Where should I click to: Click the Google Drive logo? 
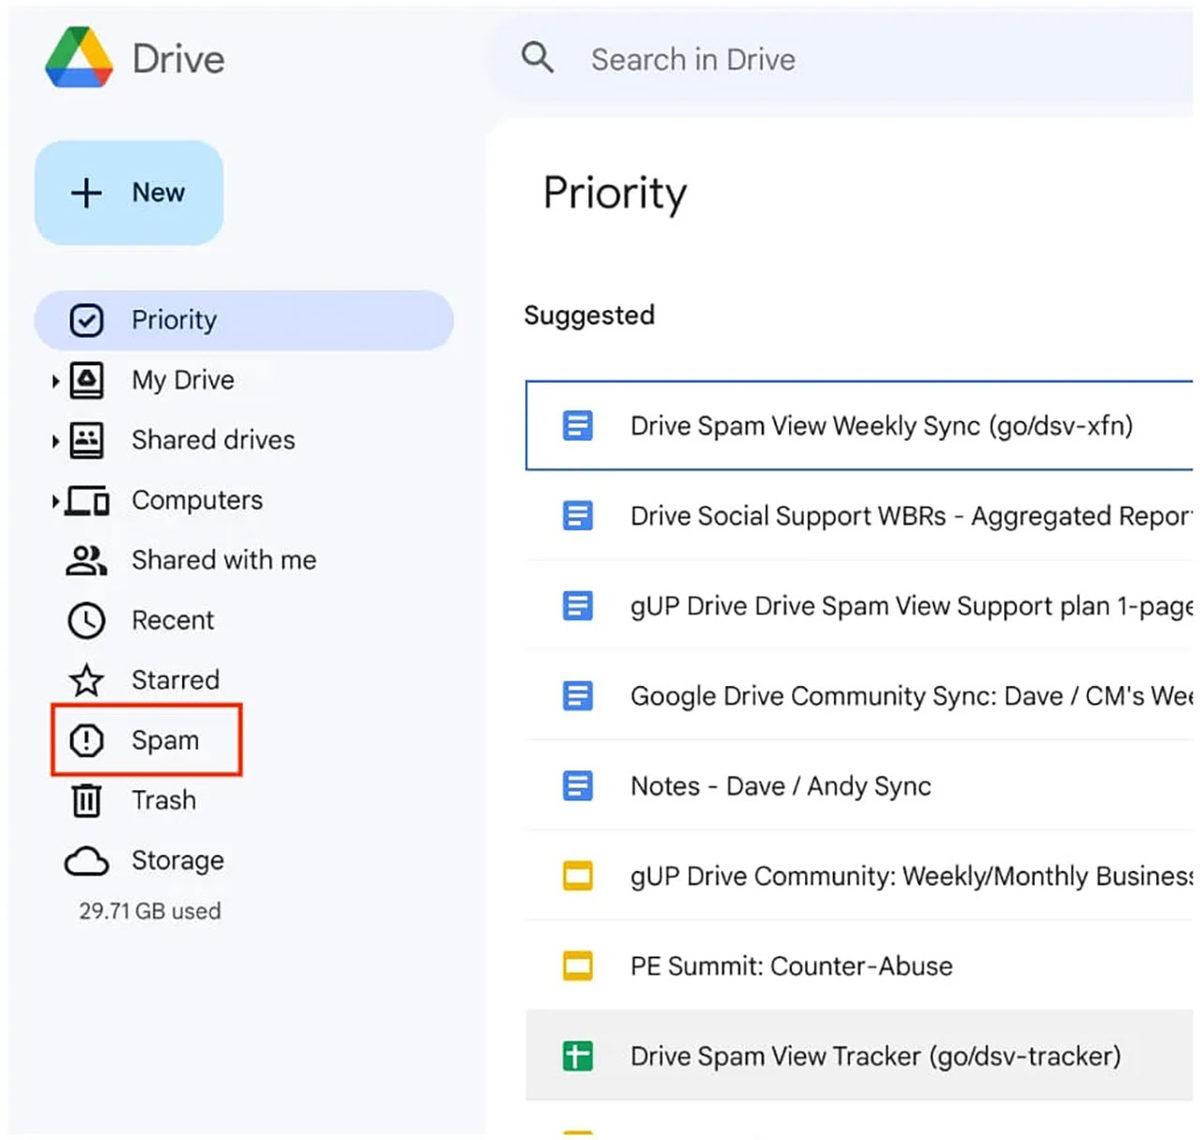point(80,58)
